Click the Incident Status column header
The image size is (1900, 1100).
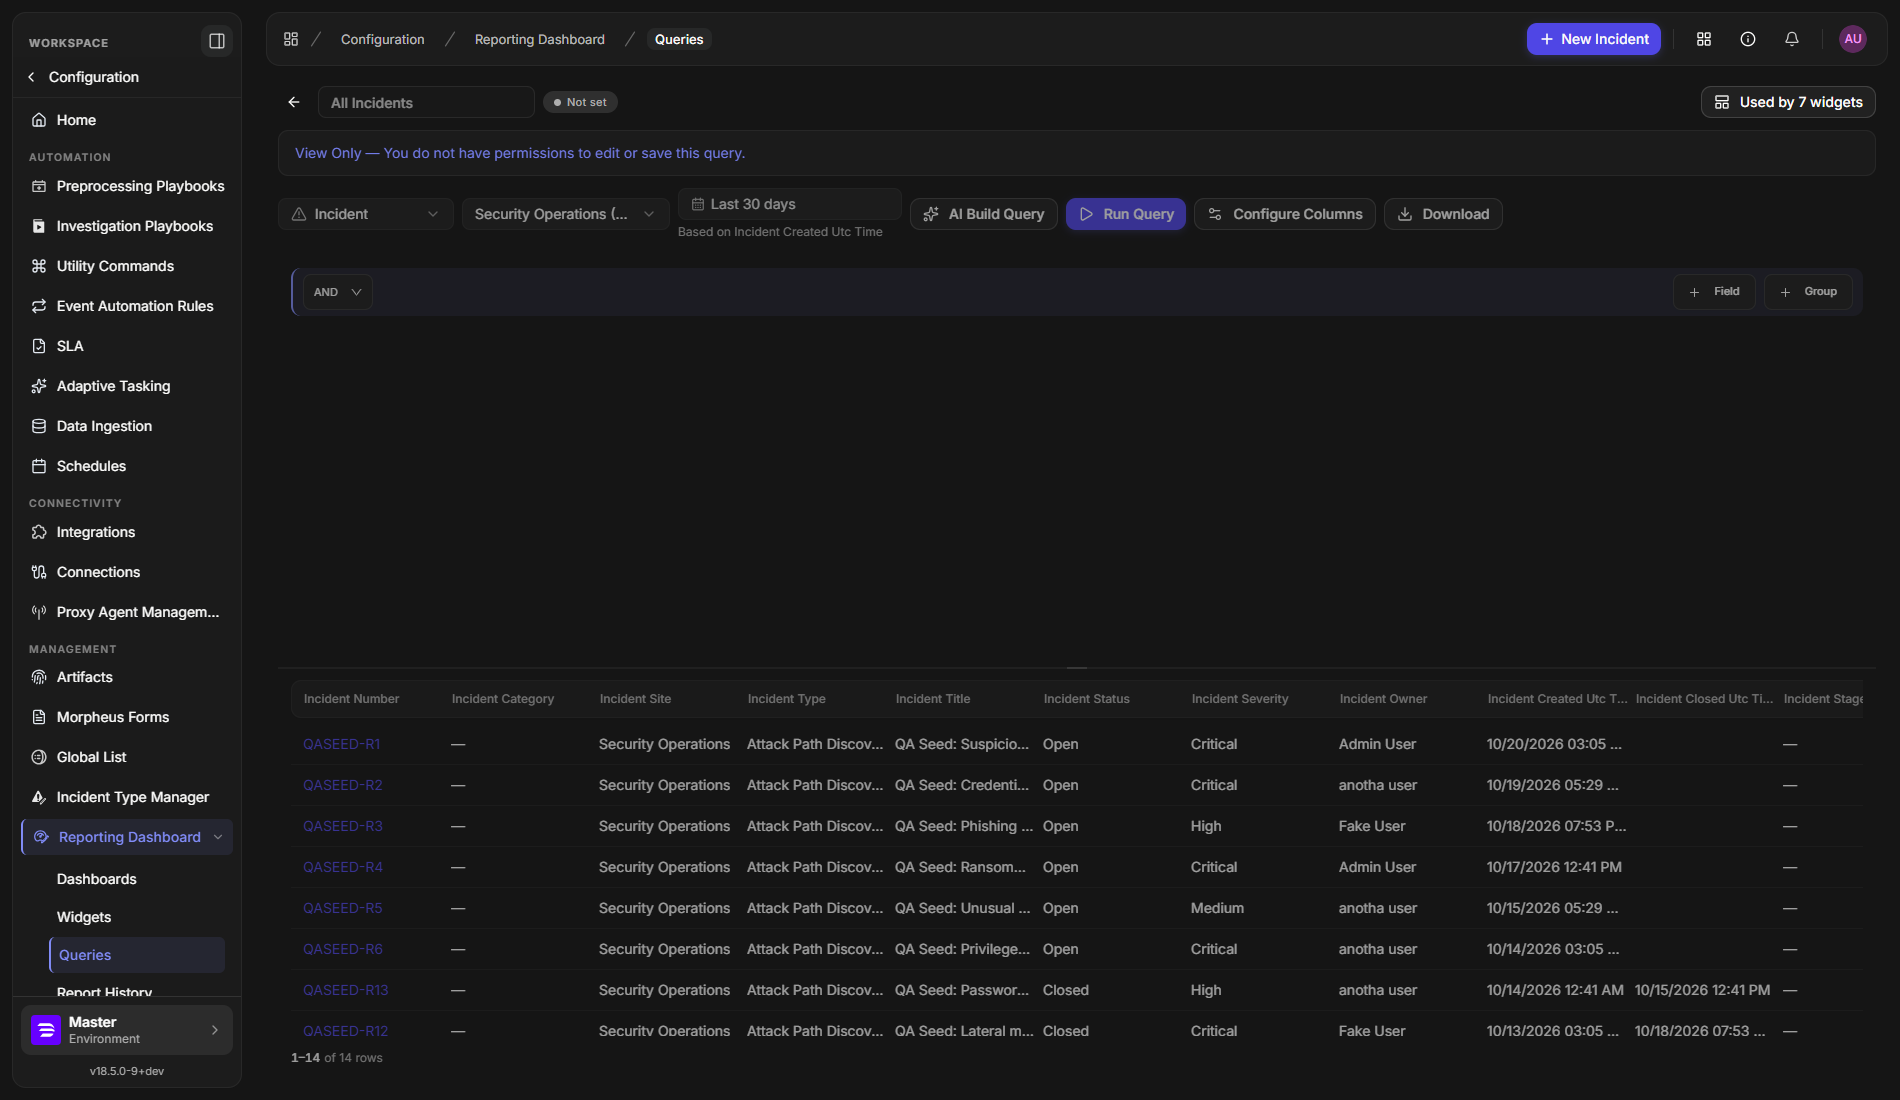pyautogui.click(x=1087, y=699)
